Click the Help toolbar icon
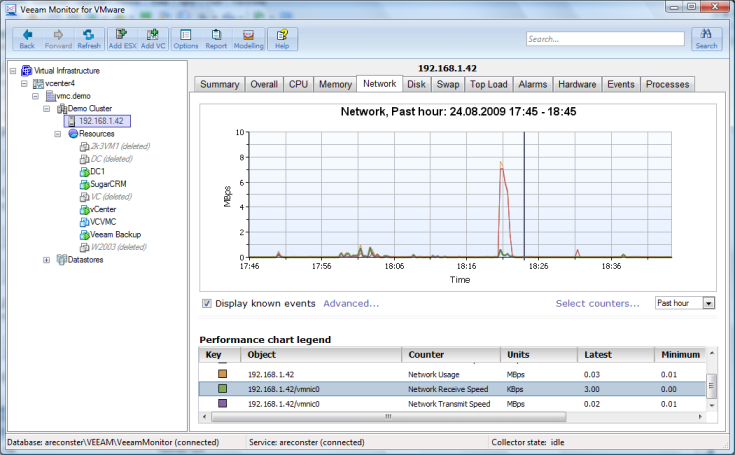This screenshot has width=735, height=455. 282,38
